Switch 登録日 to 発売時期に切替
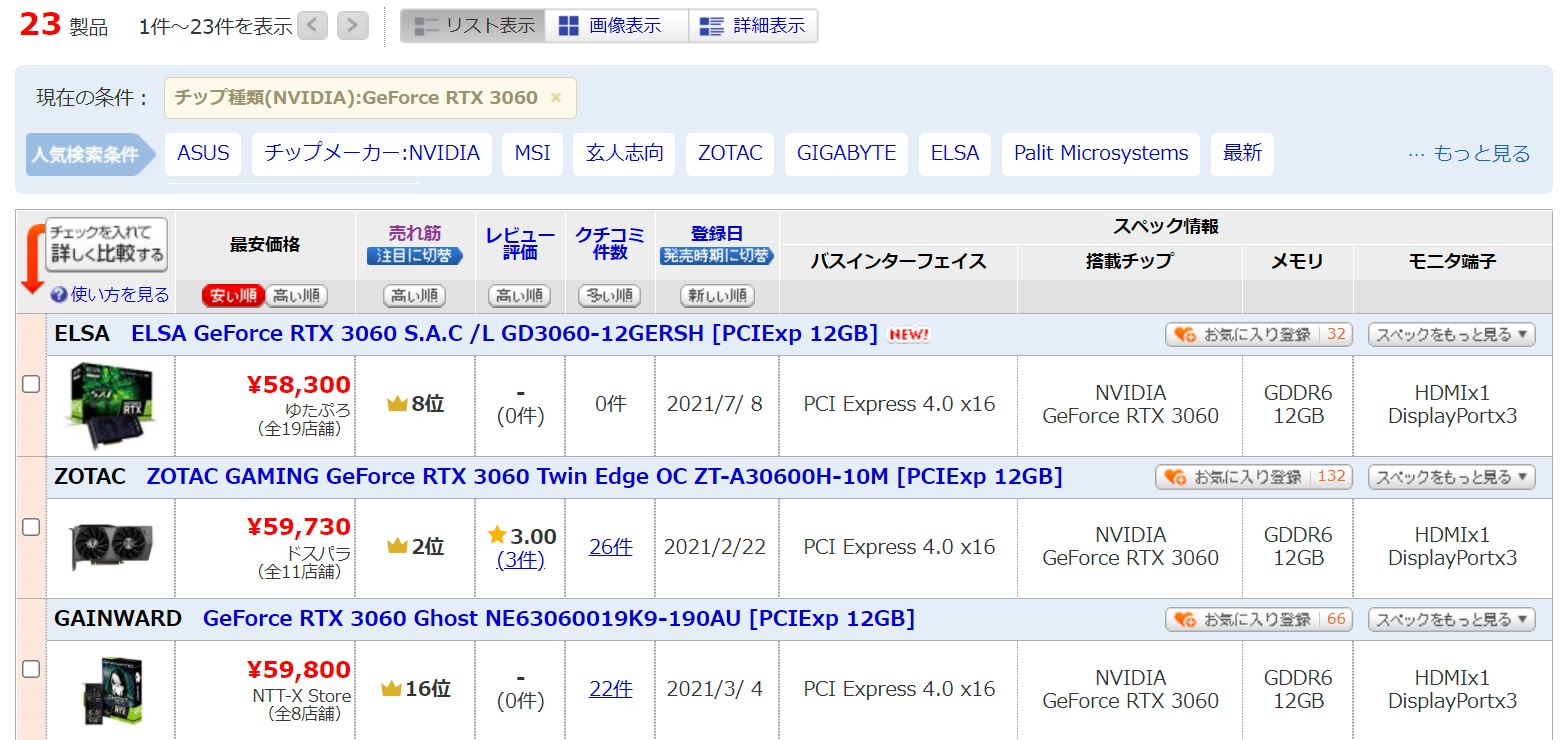 (x=717, y=256)
